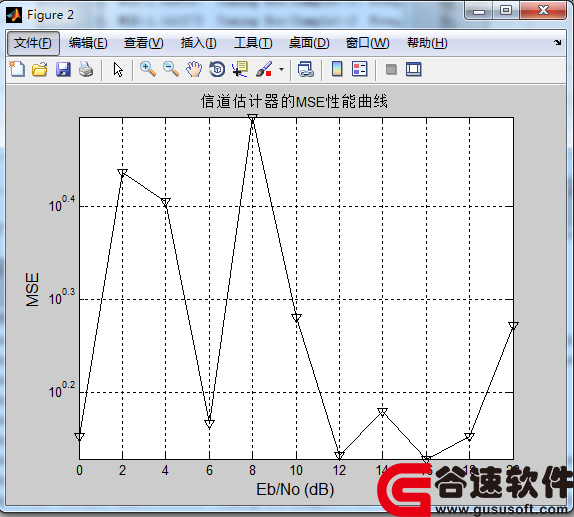This screenshot has width=574, height=517.
Task: Open the 插入(I) menu
Action: click(x=198, y=43)
